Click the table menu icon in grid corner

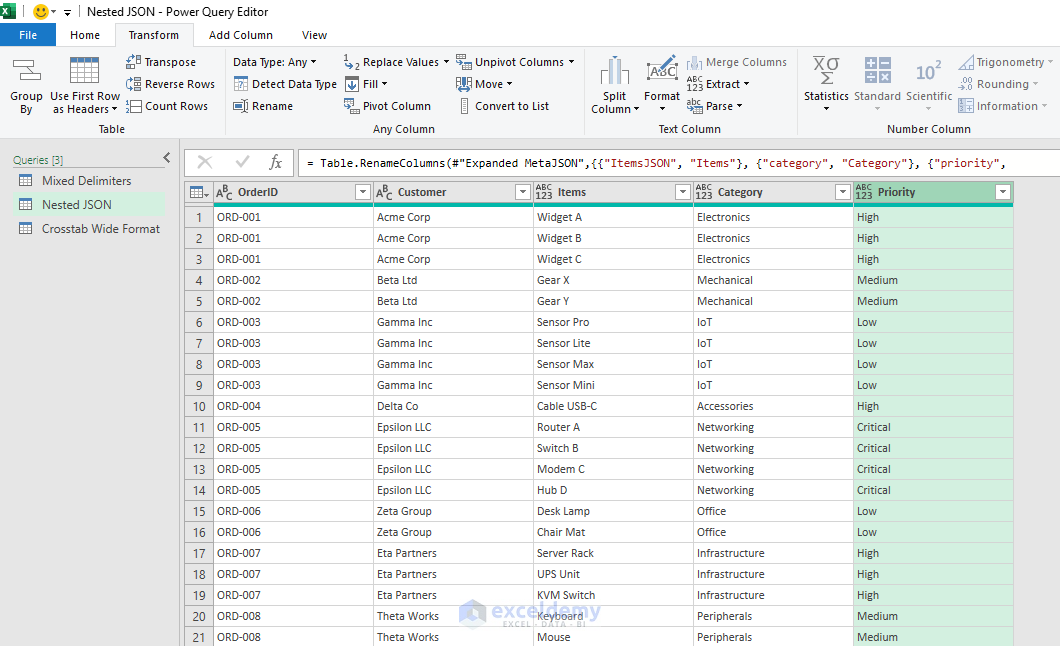coord(199,193)
